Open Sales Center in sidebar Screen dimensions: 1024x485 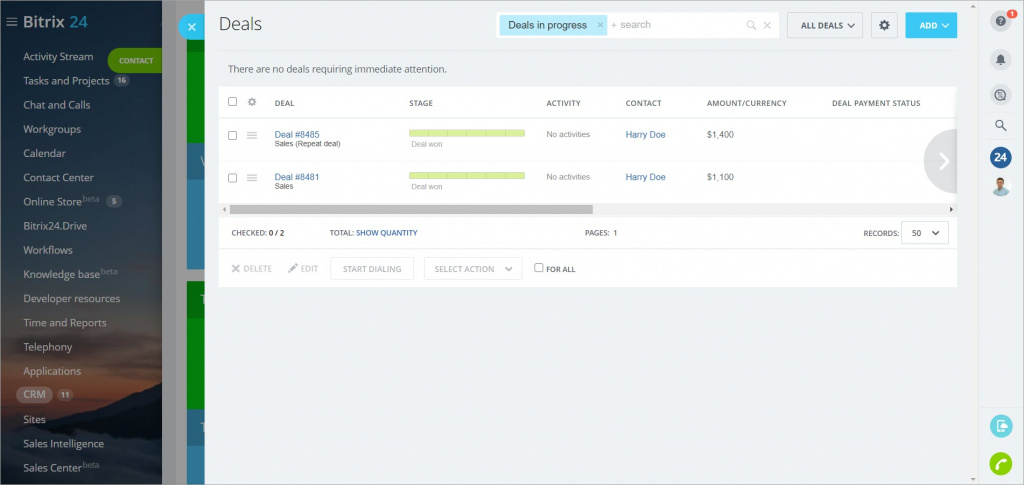pos(53,468)
